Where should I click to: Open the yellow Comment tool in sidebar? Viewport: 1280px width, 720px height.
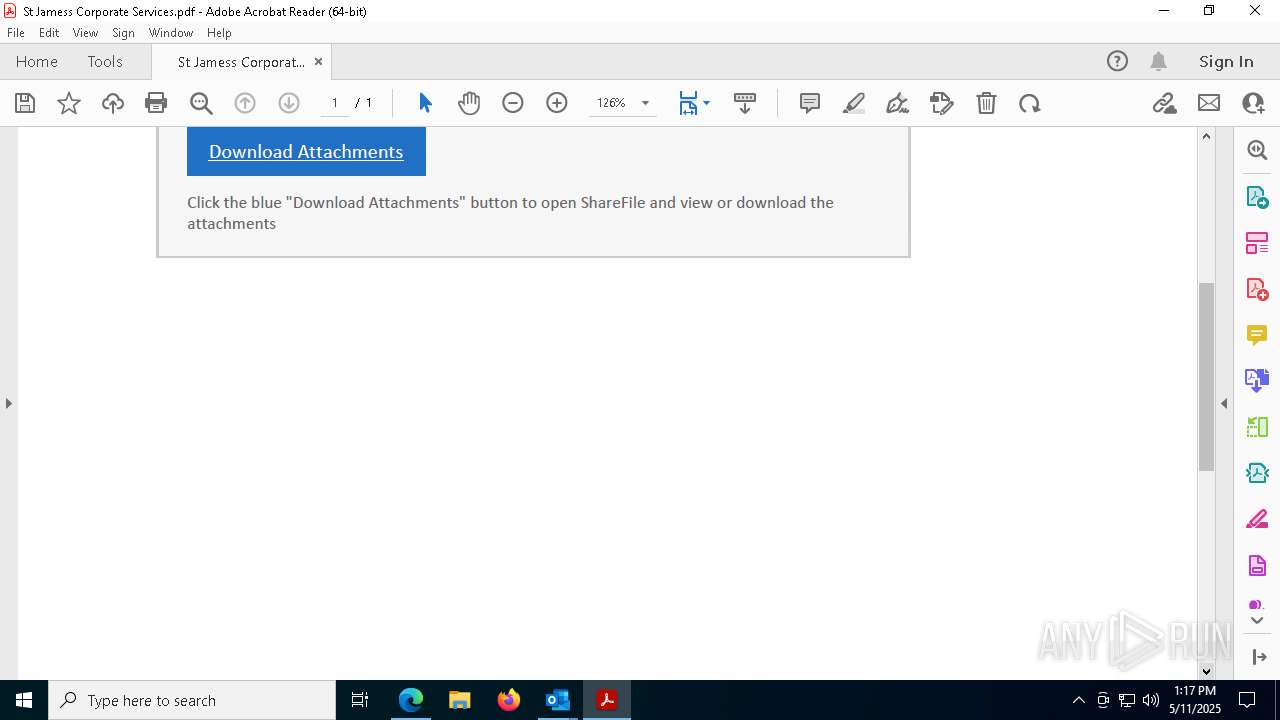[x=1257, y=334]
